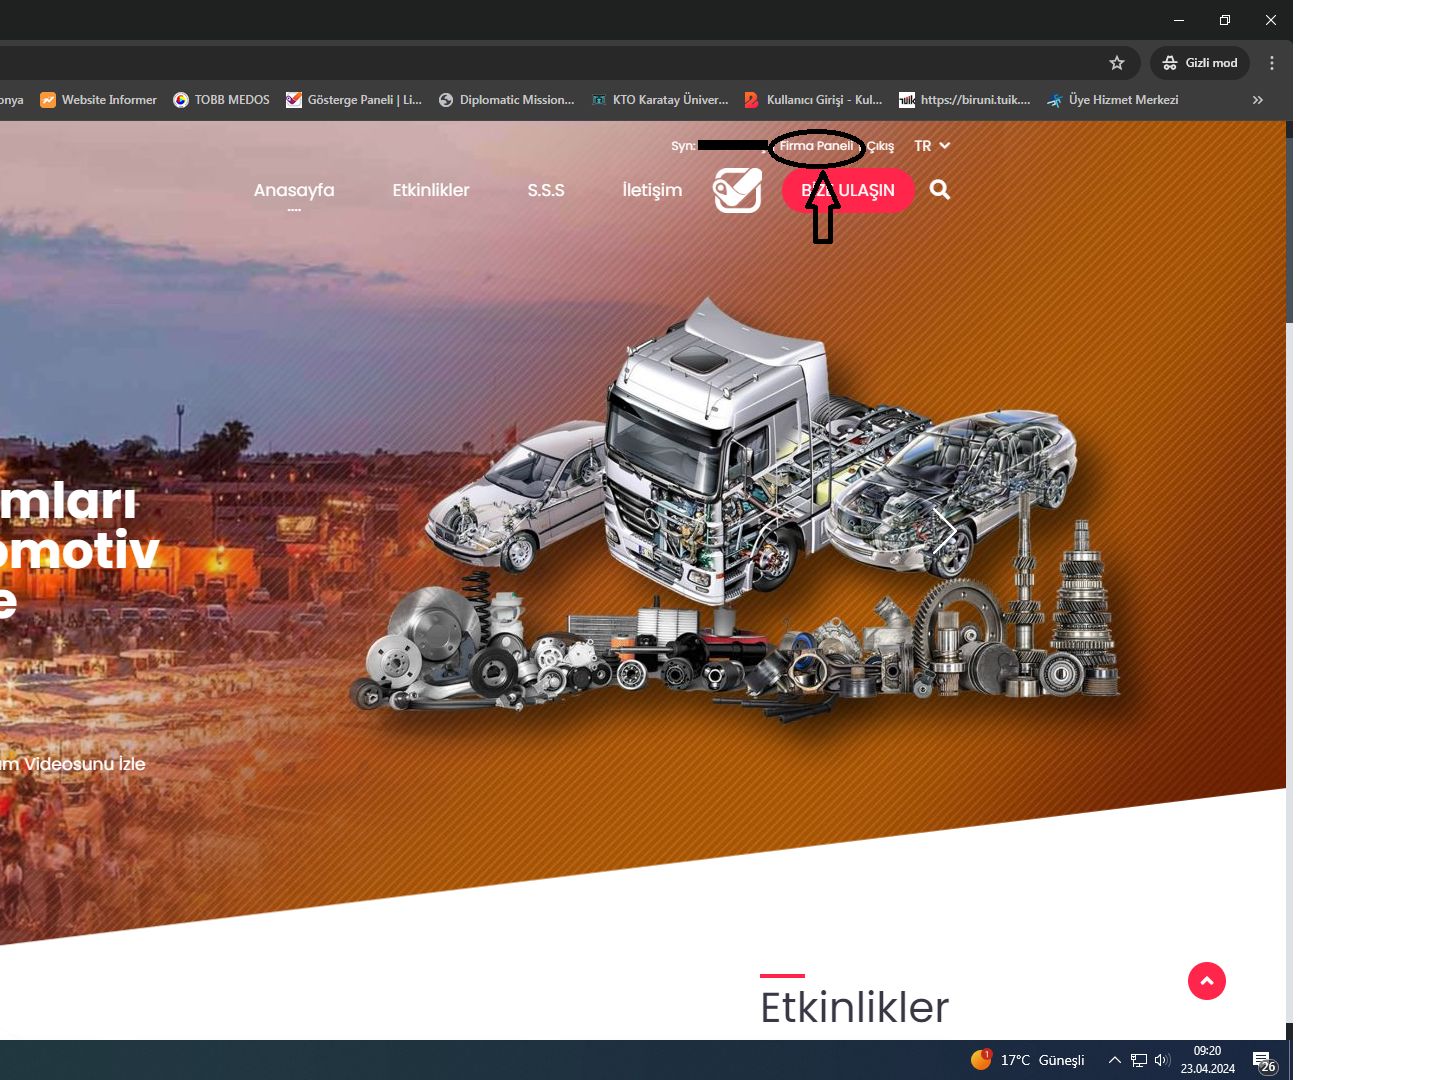The height and width of the screenshot is (1080, 1440).
Task: Expand the TR language dropdown
Action: click(x=931, y=146)
